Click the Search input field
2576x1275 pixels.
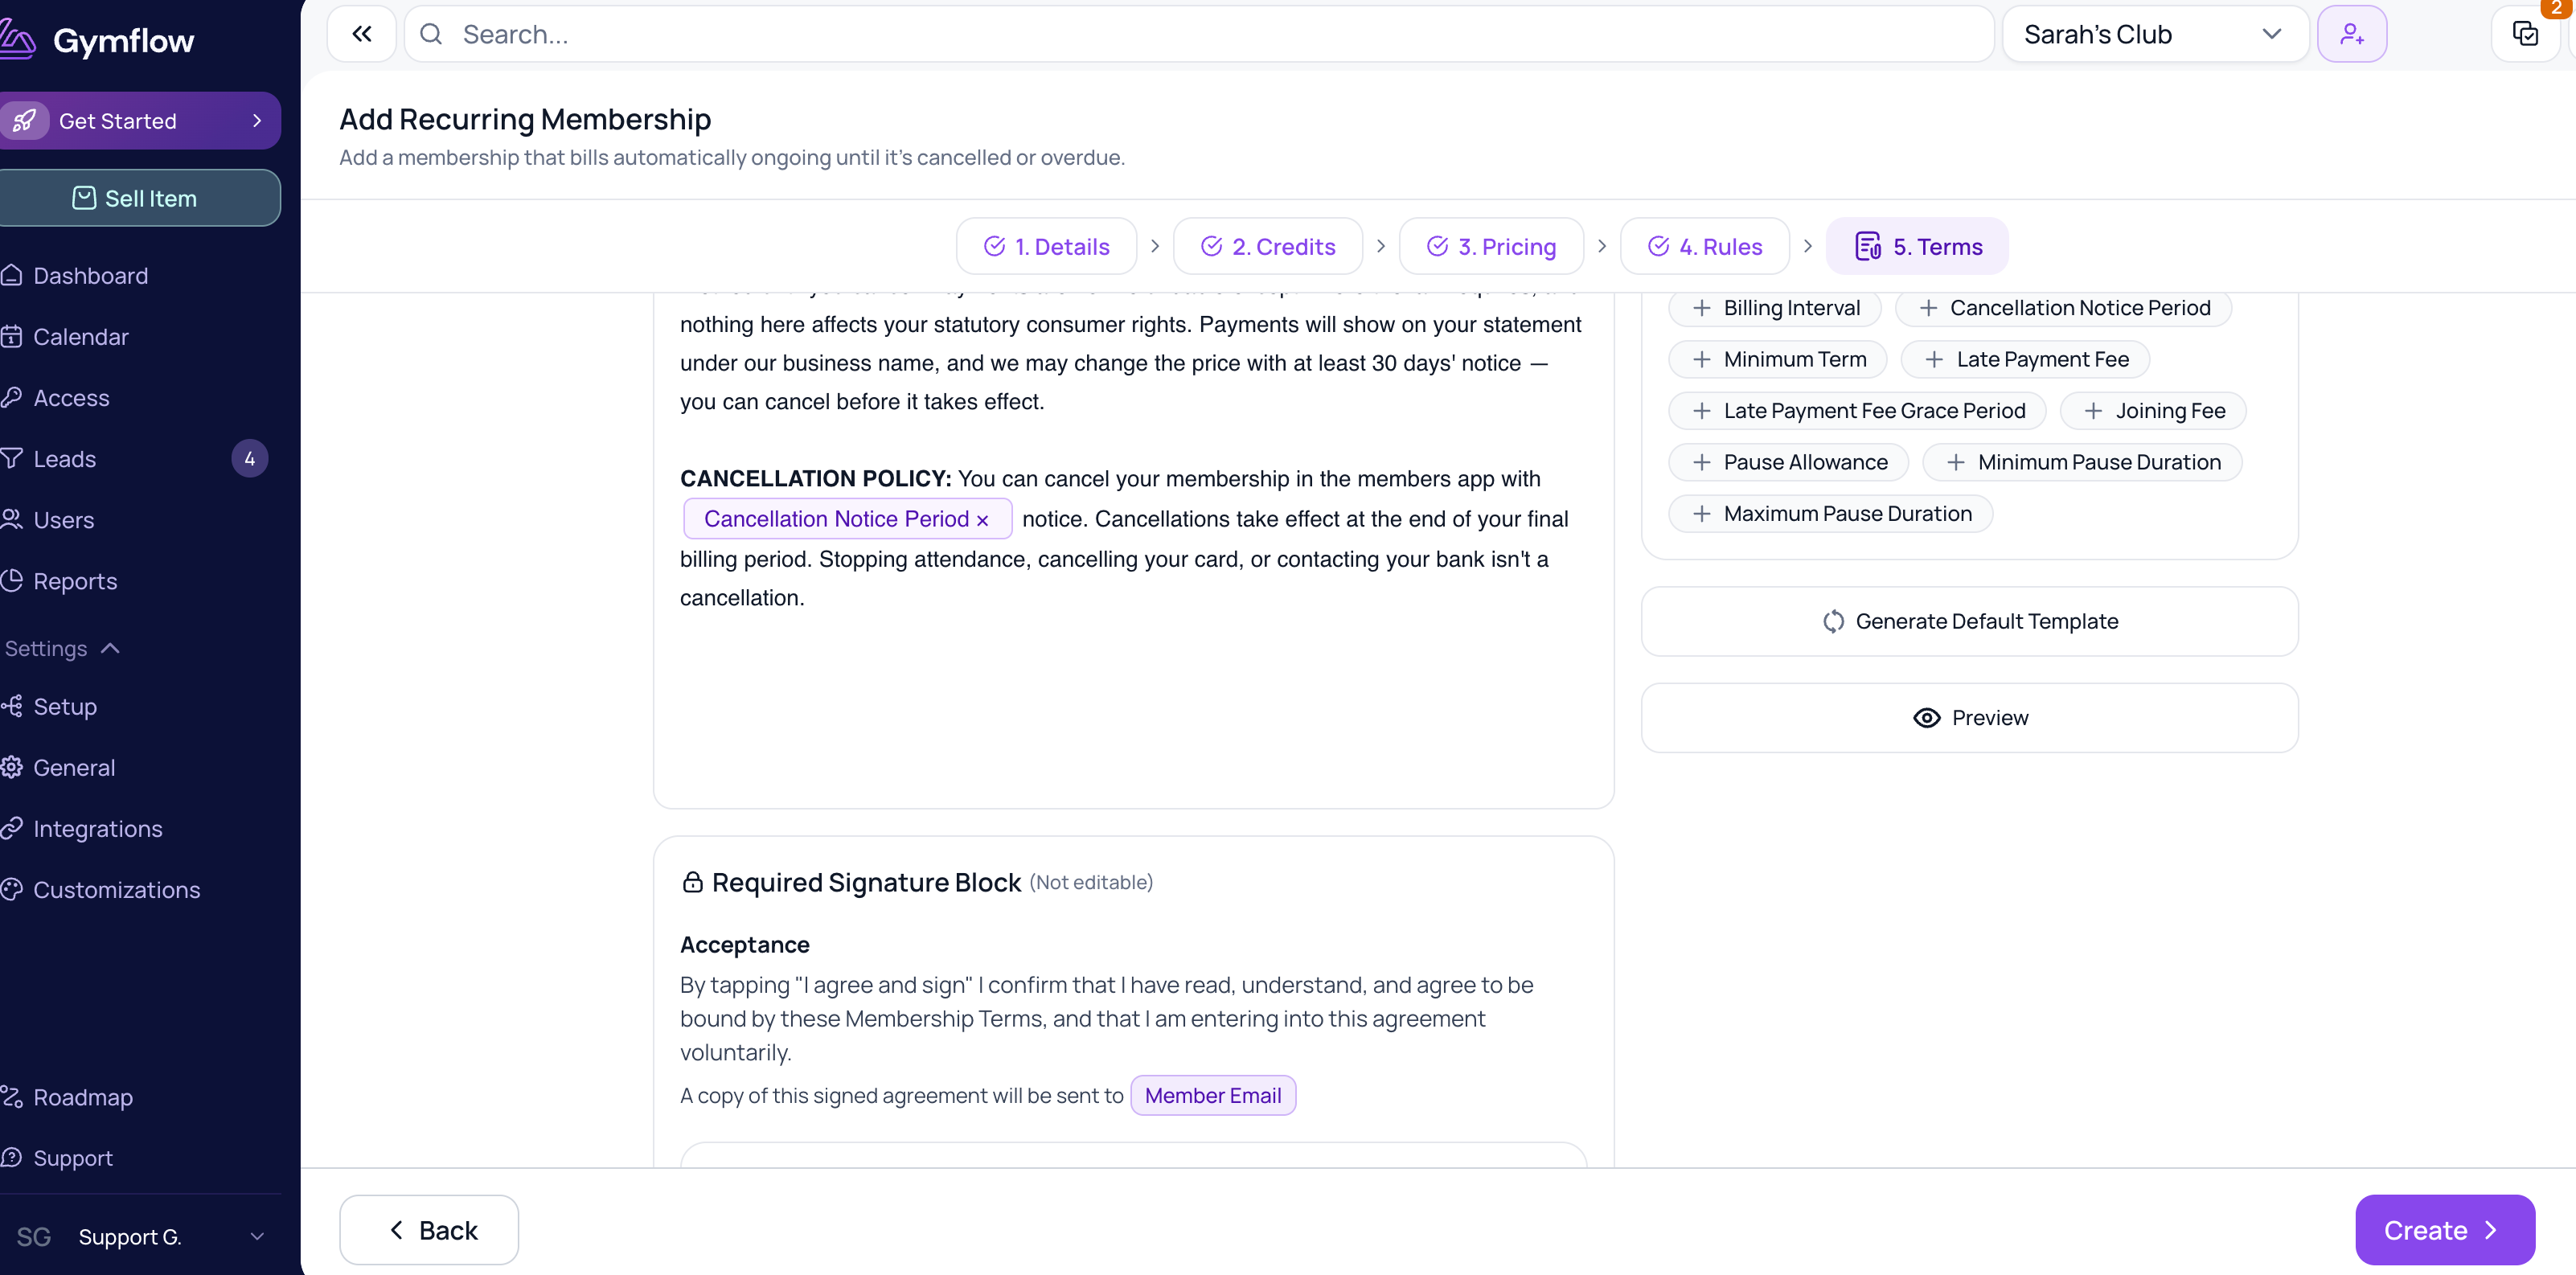[1198, 34]
